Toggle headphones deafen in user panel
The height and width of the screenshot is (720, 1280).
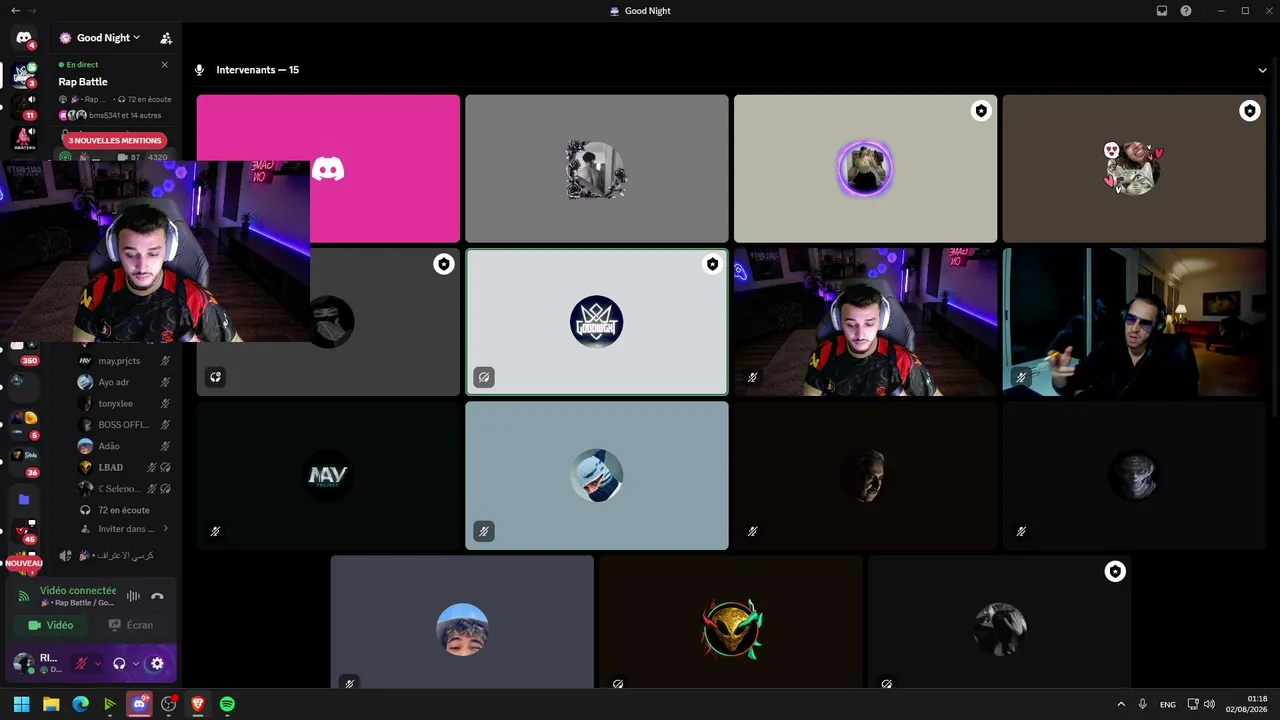coord(119,663)
